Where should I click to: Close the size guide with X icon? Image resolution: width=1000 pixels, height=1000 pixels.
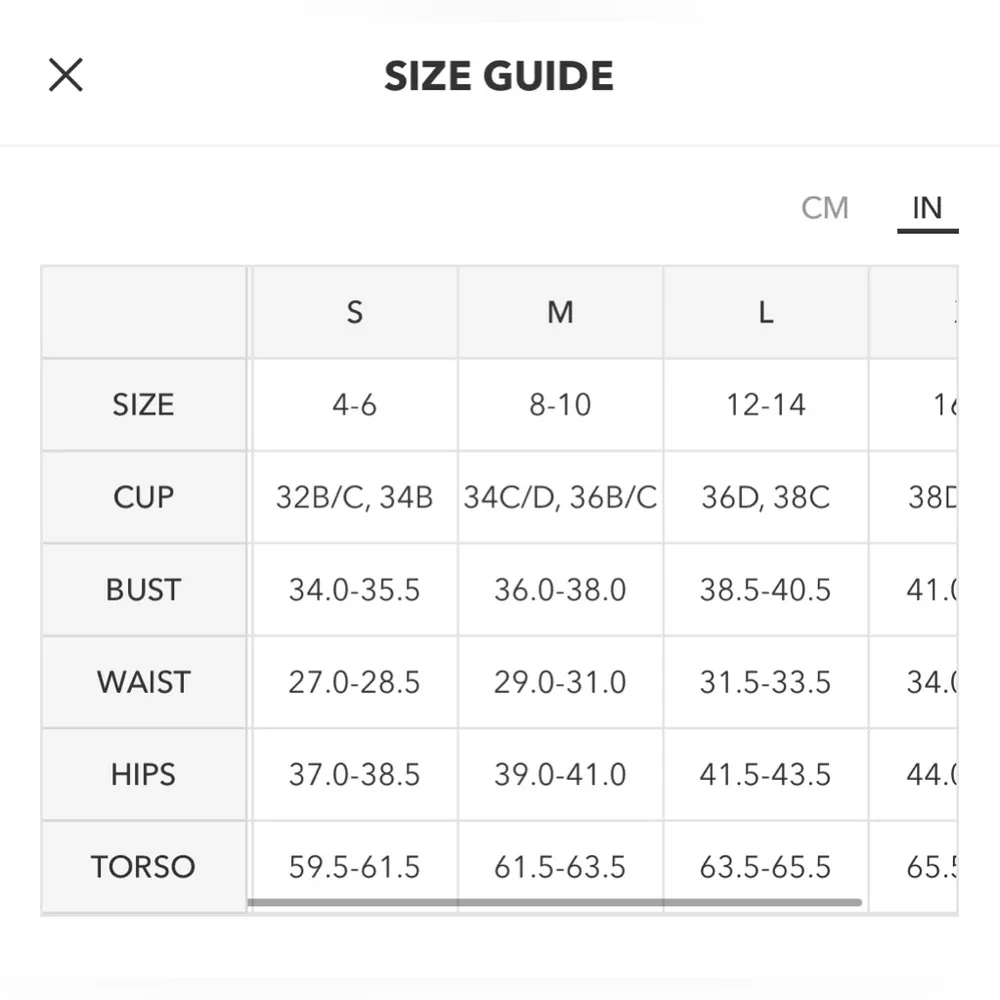click(x=66, y=75)
